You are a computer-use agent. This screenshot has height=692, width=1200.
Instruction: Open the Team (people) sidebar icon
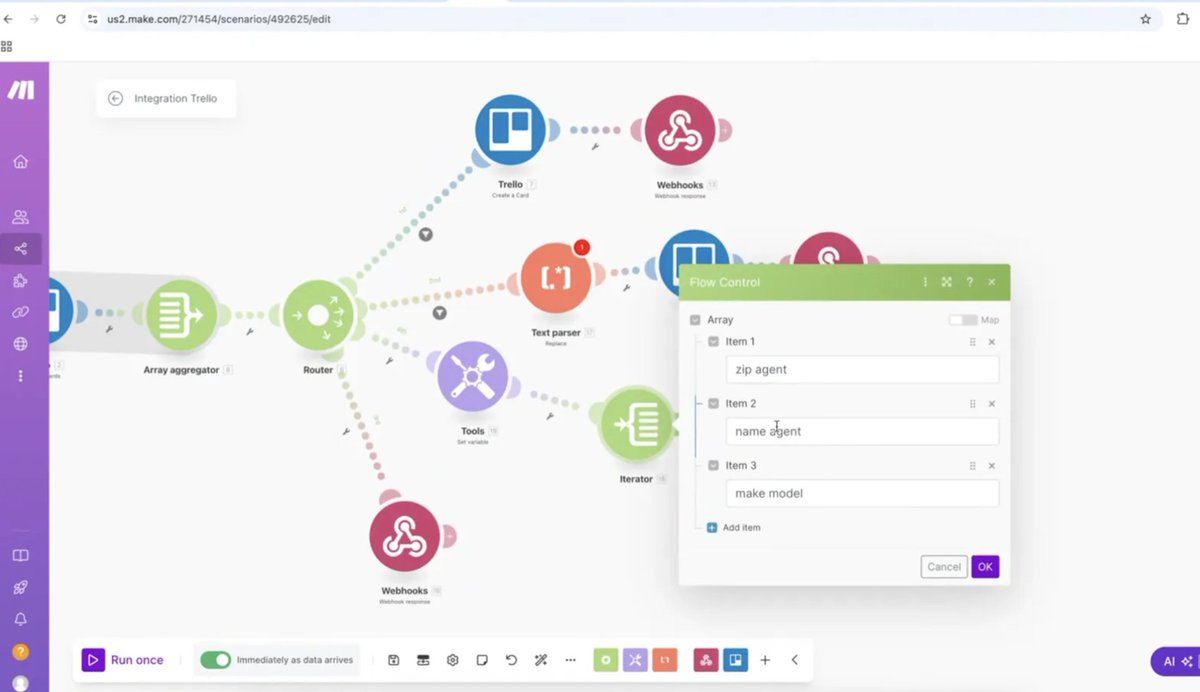click(x=21, y=217)
